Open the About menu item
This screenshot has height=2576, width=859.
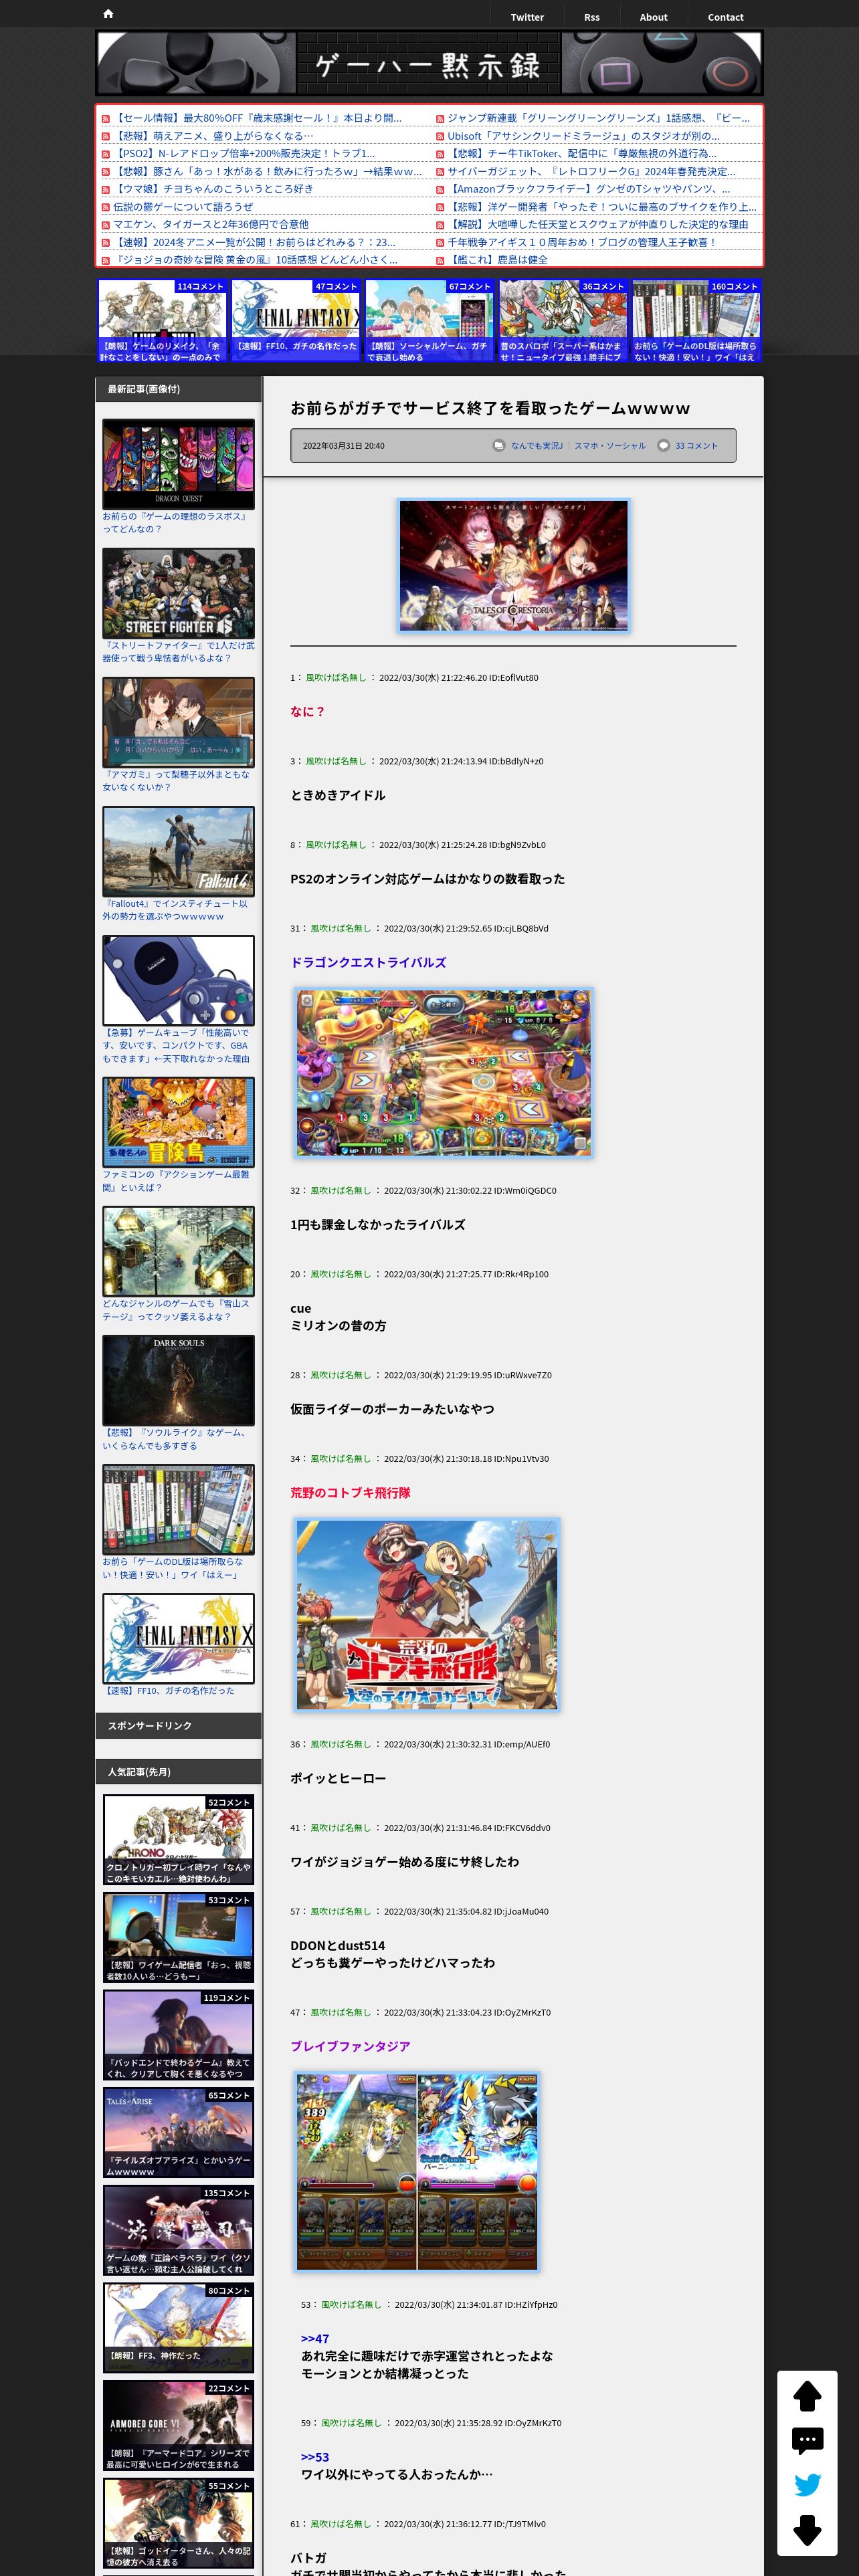point(653,17)
